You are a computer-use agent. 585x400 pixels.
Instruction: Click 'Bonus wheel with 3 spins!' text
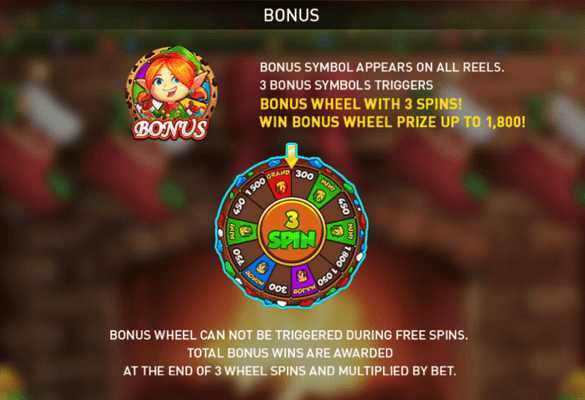(x=361, y=104)
